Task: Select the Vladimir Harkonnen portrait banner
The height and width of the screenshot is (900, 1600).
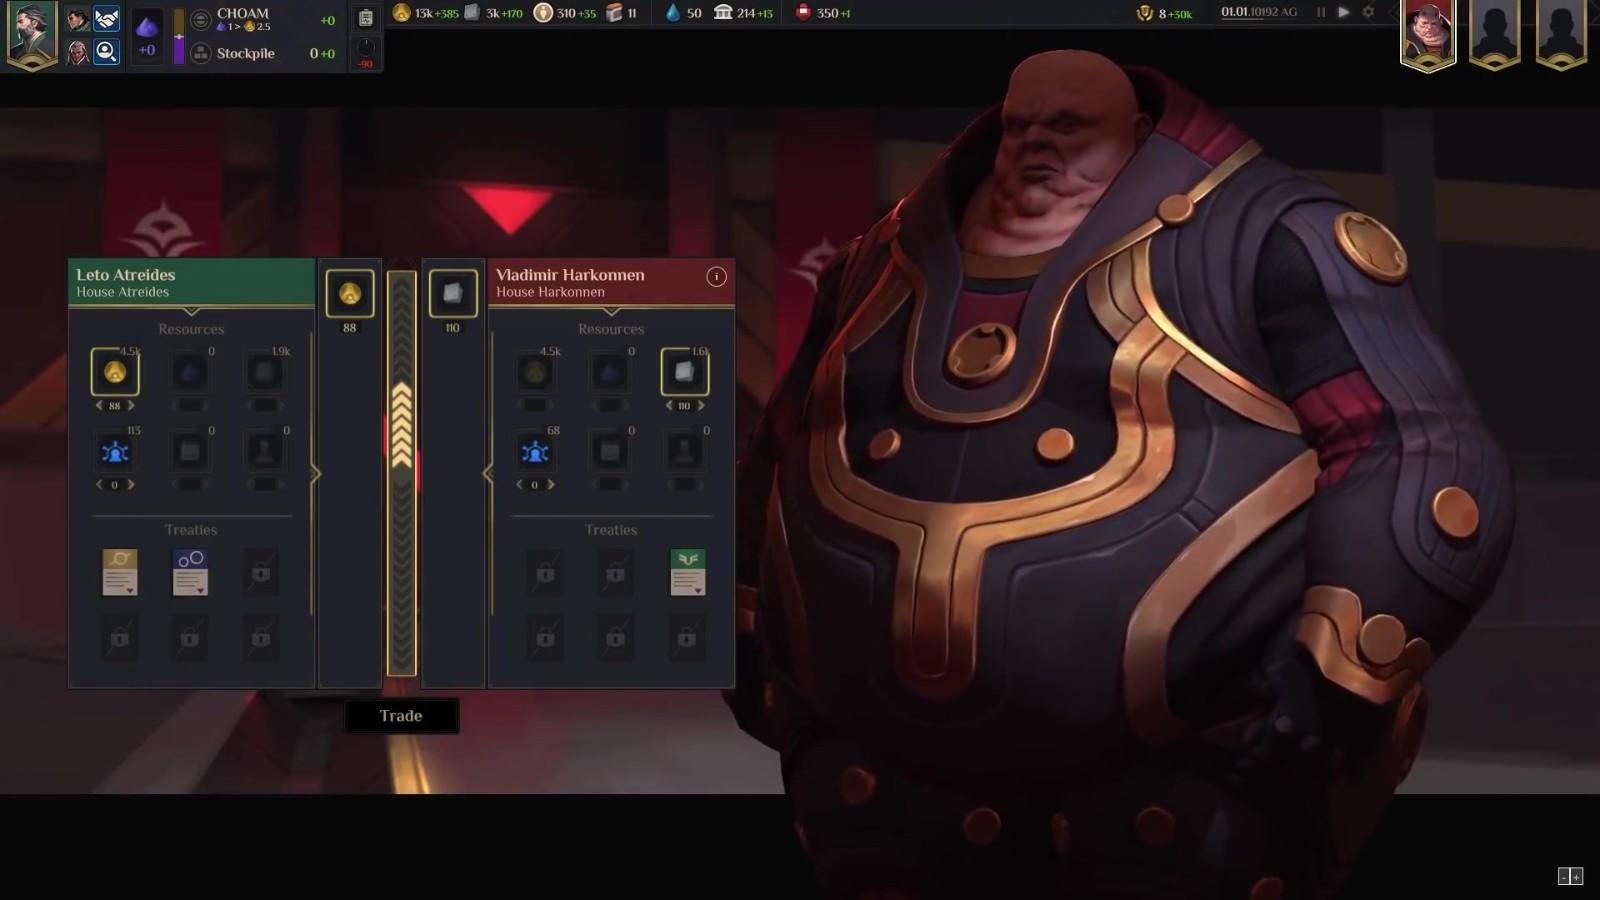Action: (1428, 35)
